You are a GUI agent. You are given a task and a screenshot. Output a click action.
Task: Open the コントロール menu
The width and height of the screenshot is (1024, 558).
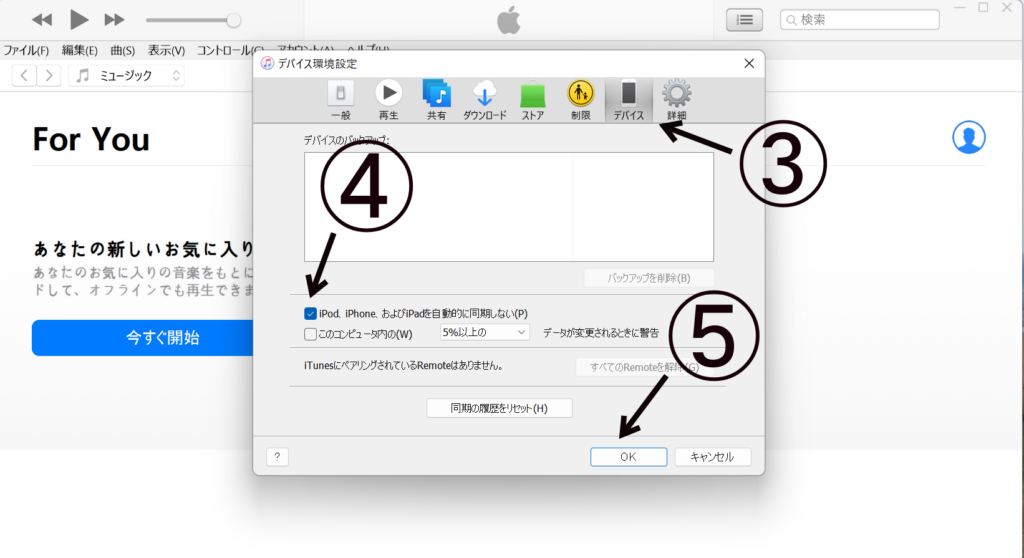[x=230, y=50]
